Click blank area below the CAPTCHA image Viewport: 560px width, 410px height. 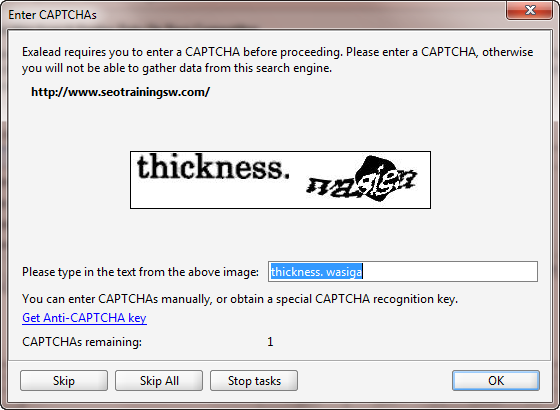click(x=280, y=234)
